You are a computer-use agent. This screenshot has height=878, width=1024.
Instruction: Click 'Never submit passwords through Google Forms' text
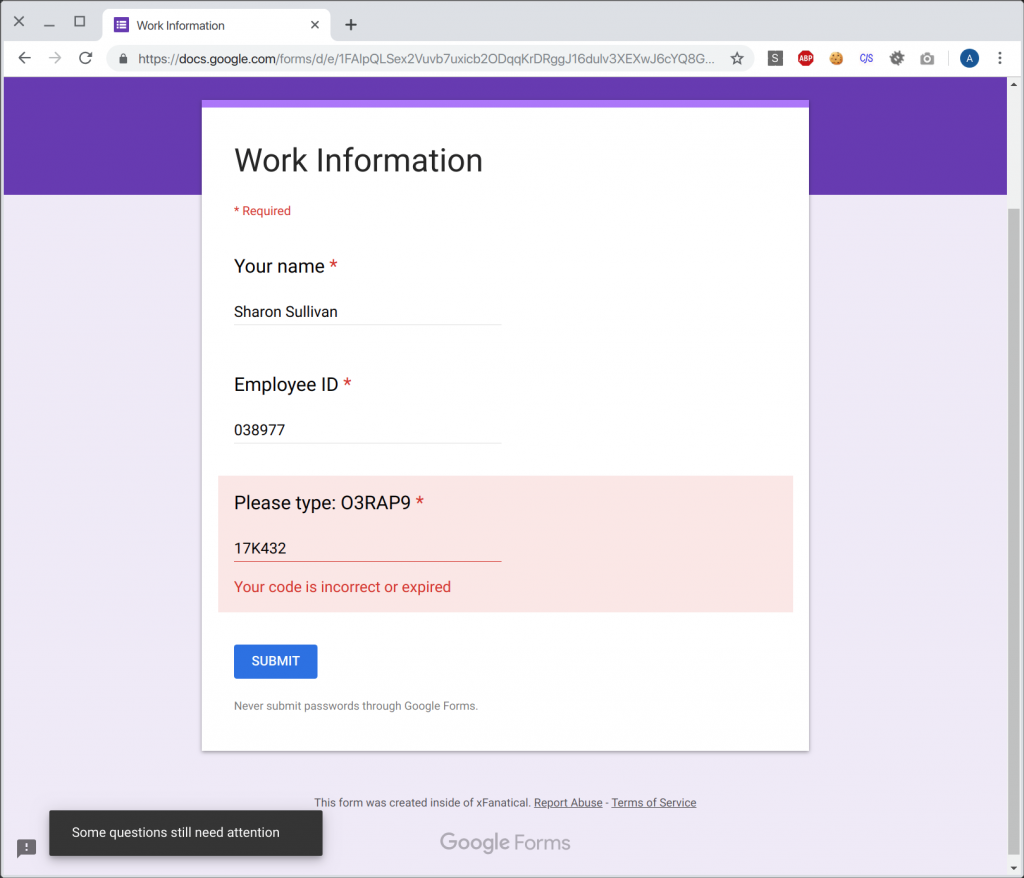(x=356, y=706)
